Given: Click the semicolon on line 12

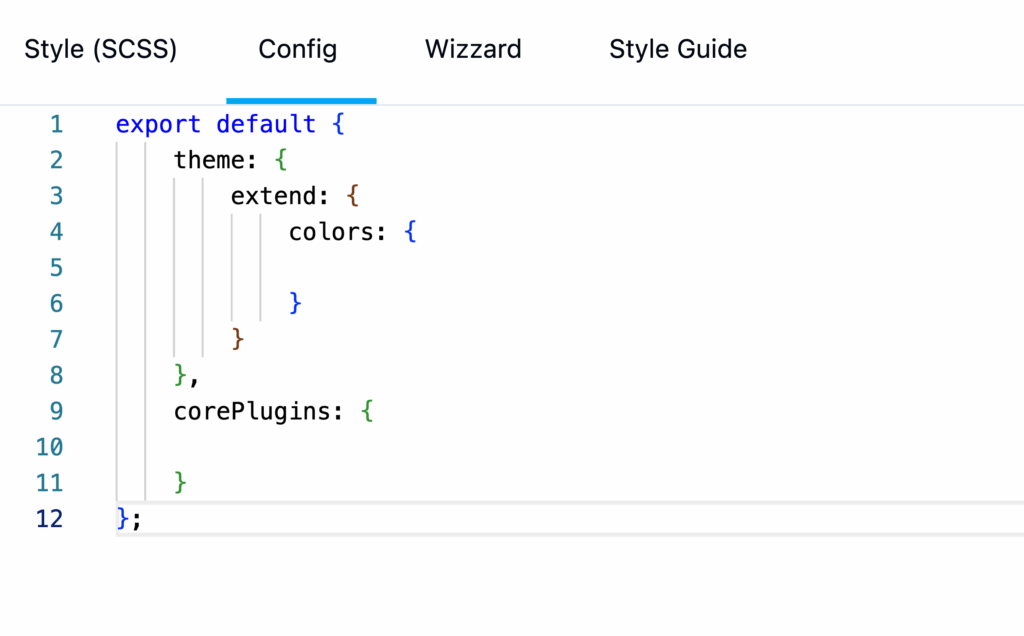Looking at the screenshot, I should coord(139,518).
